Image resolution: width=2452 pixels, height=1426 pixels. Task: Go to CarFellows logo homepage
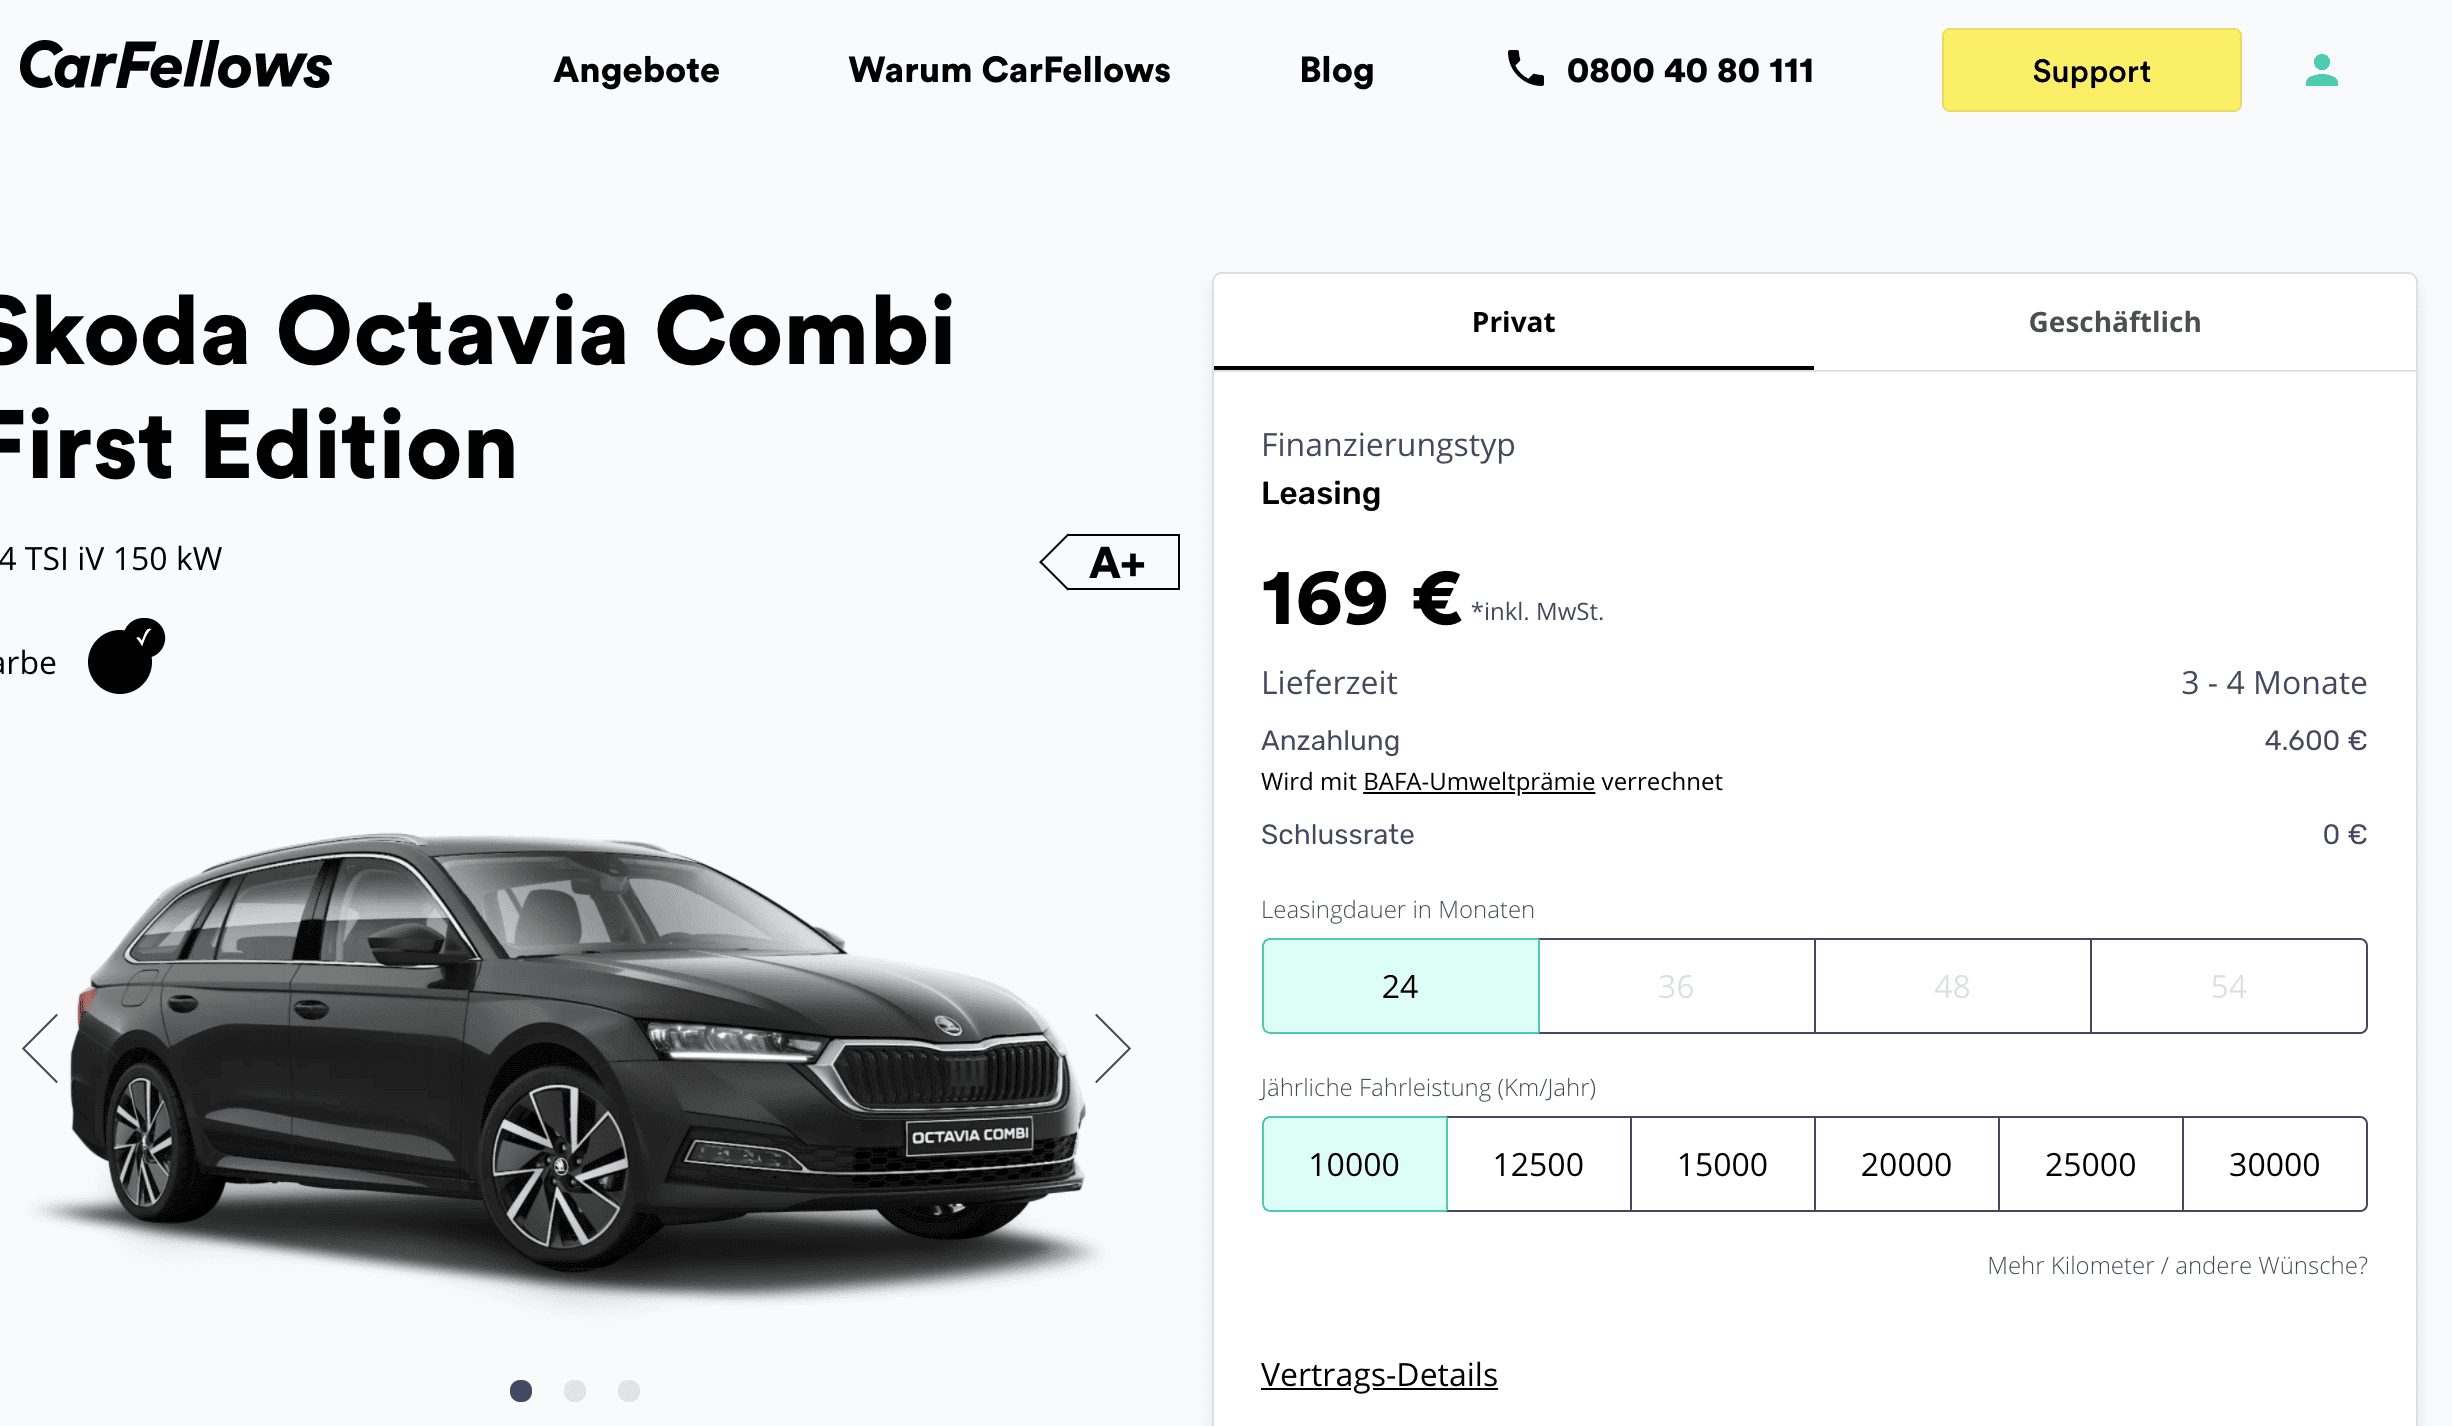point(175,67)
